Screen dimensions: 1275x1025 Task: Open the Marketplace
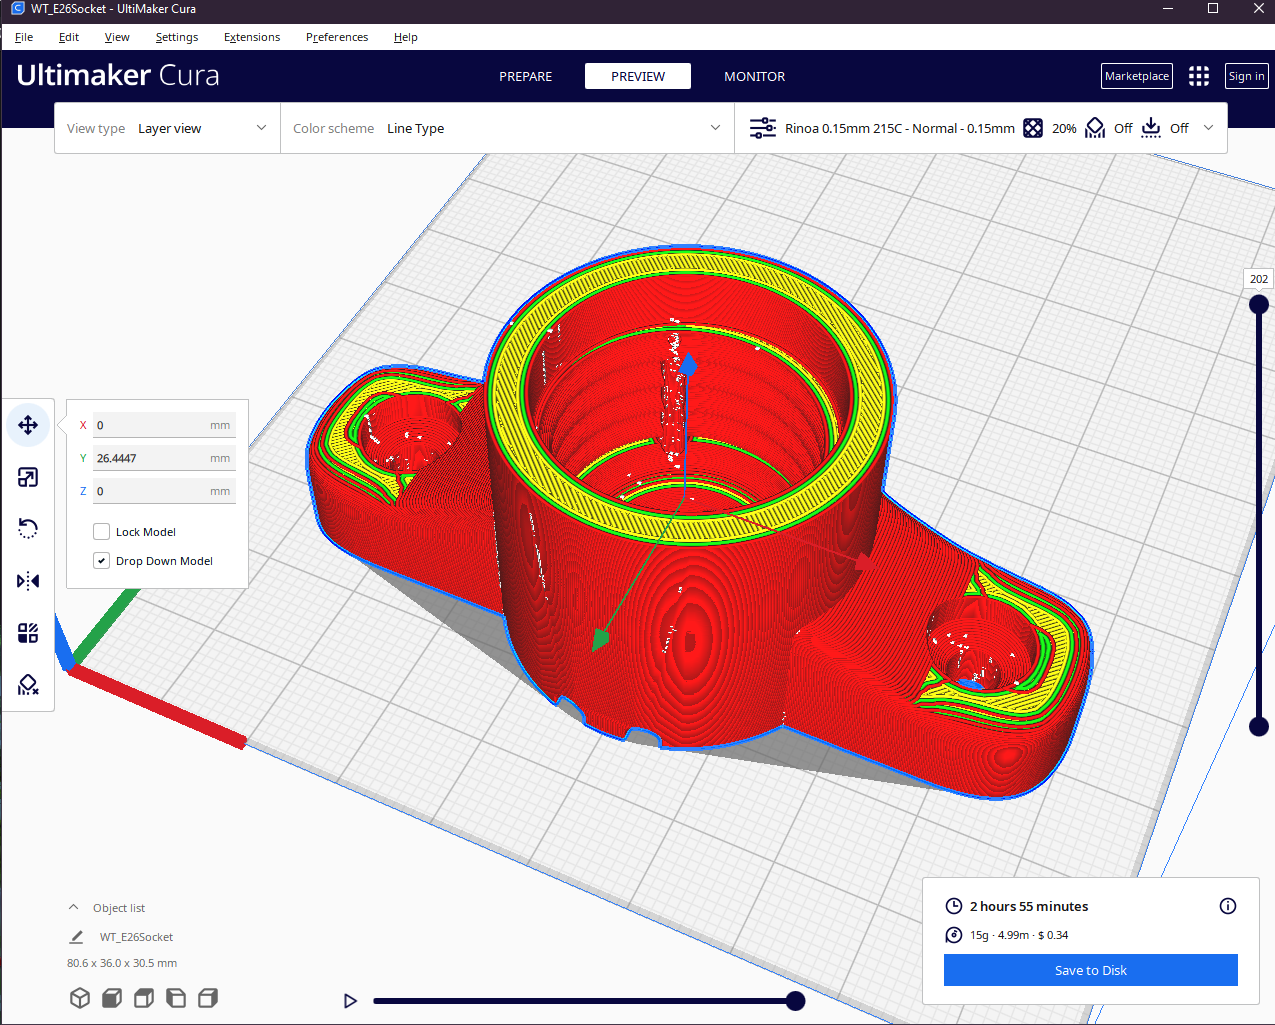[x=1137, y=76]
